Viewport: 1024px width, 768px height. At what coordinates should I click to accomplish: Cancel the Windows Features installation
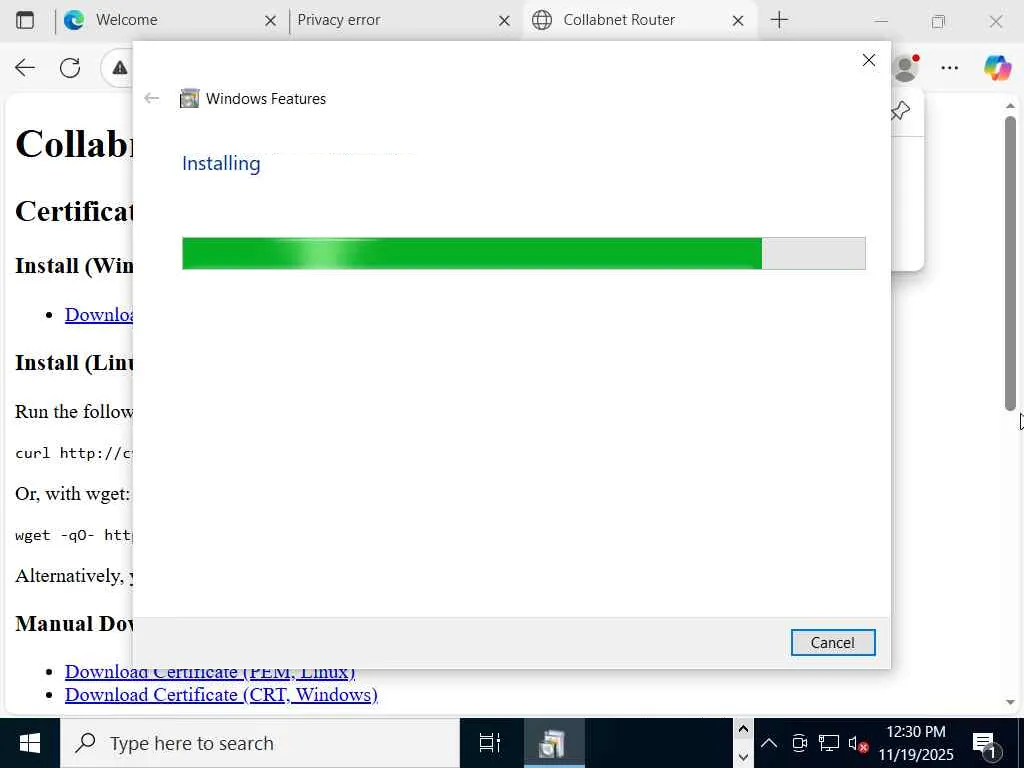(x=833, y=643)
